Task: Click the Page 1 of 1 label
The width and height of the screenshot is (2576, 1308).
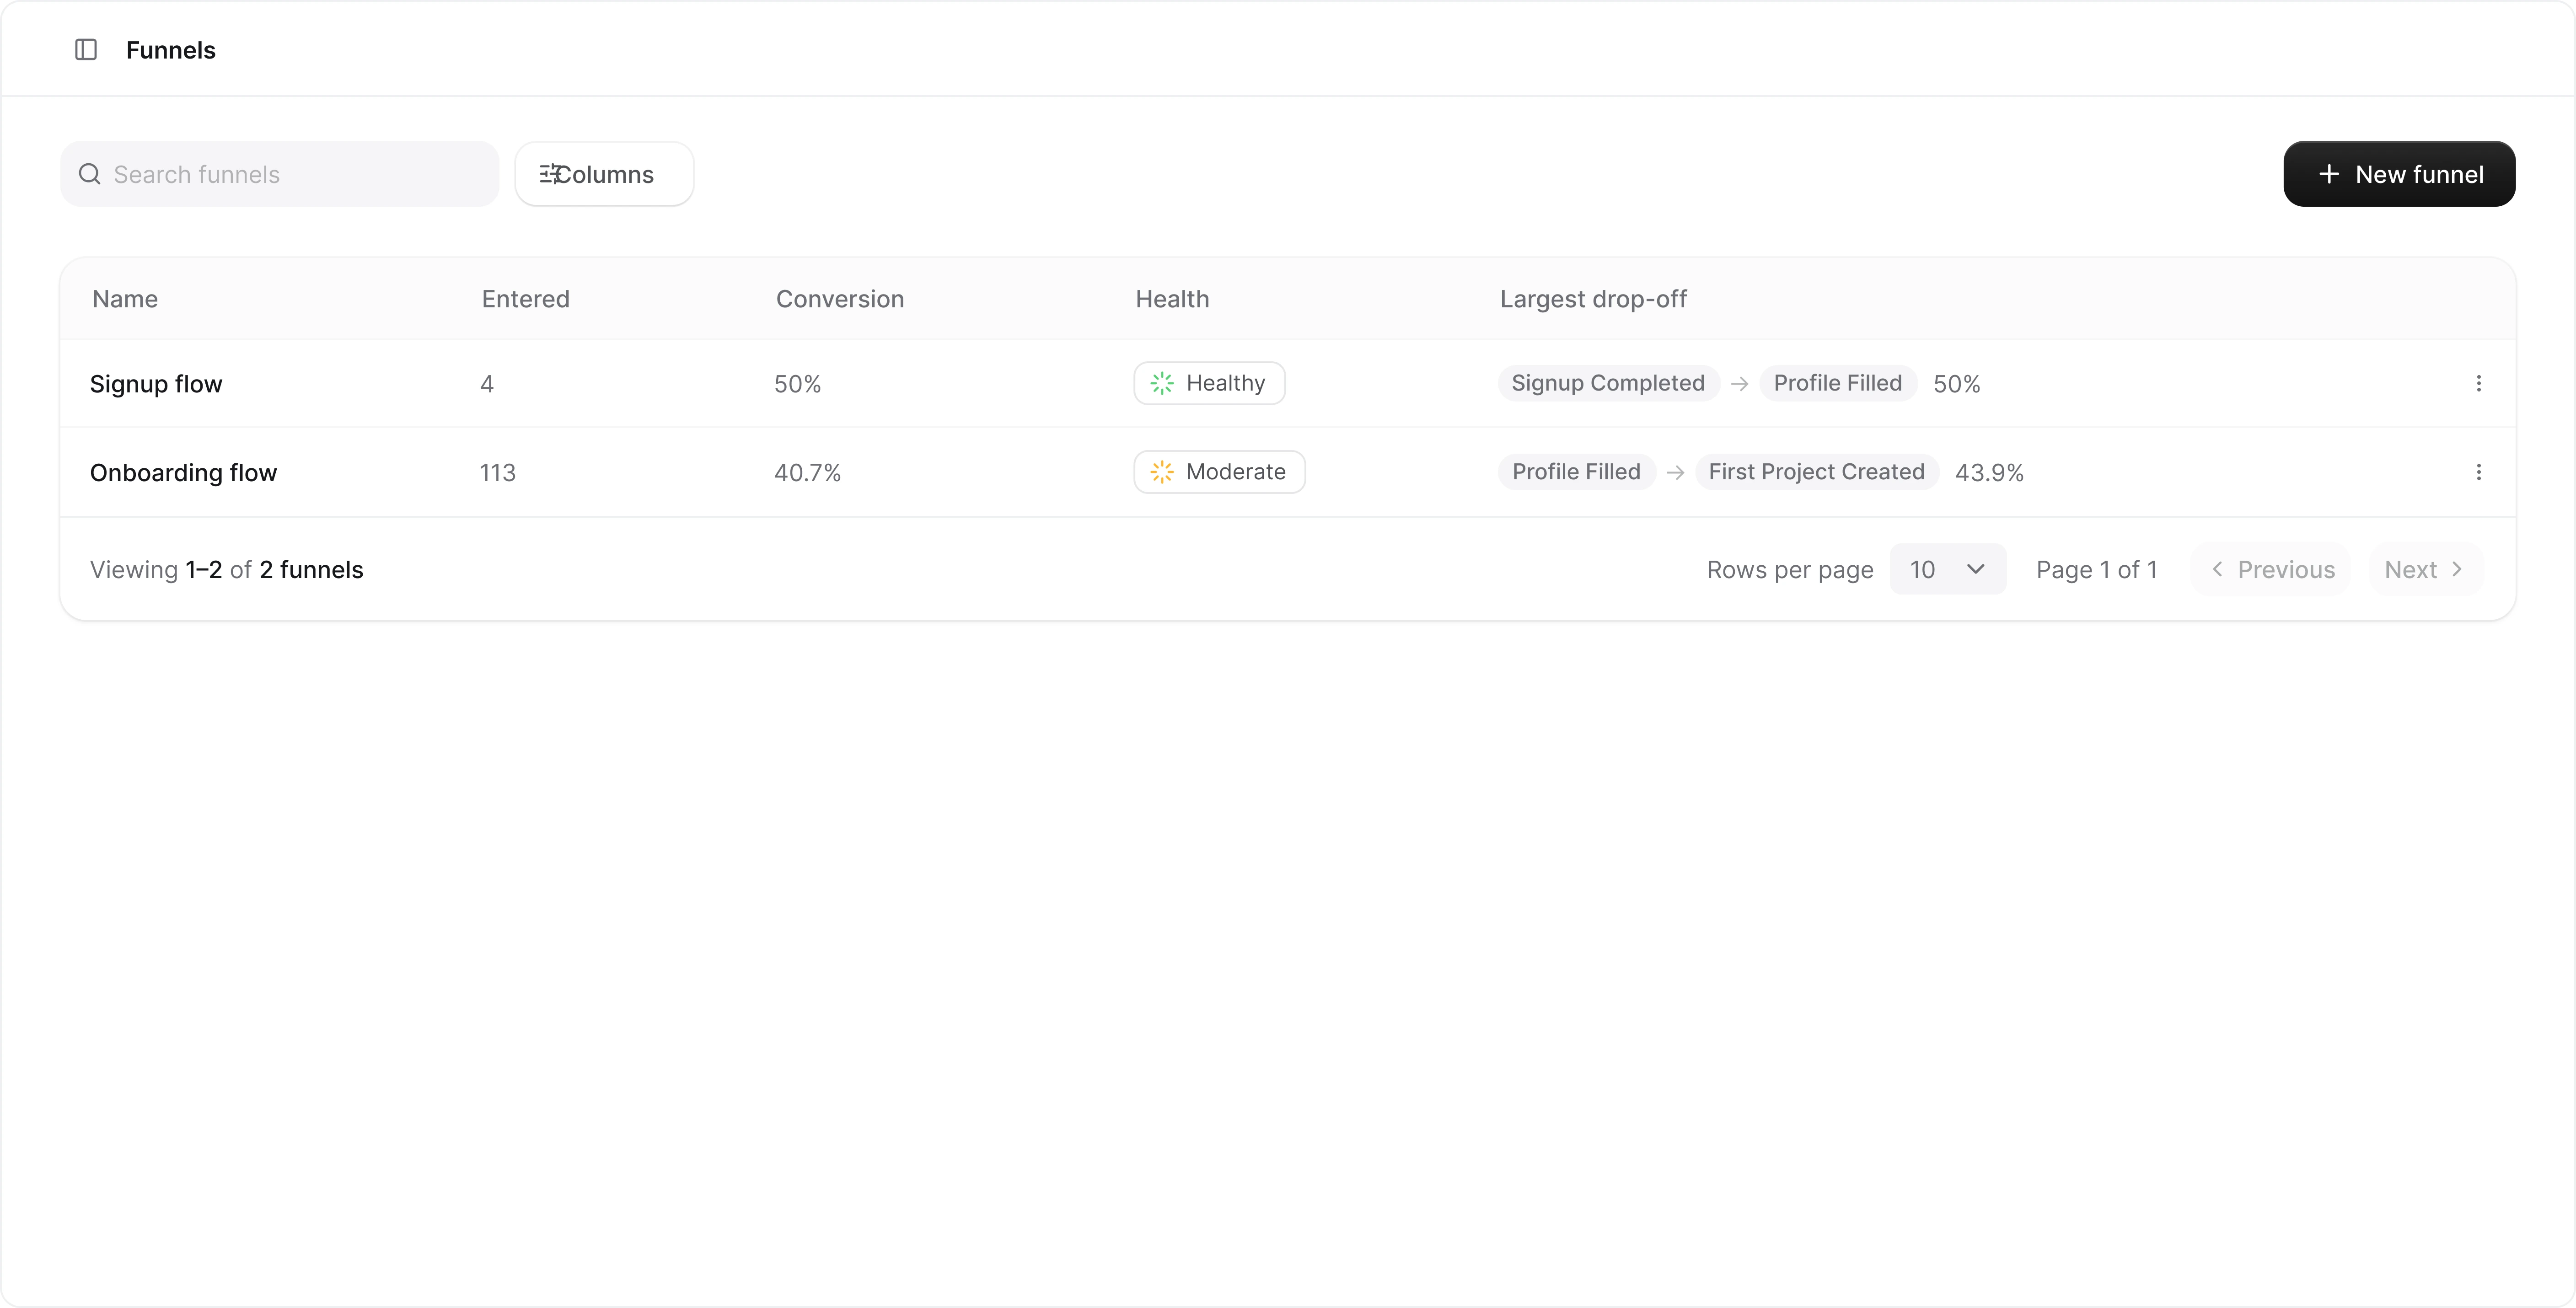Action: pos(2097,570)
